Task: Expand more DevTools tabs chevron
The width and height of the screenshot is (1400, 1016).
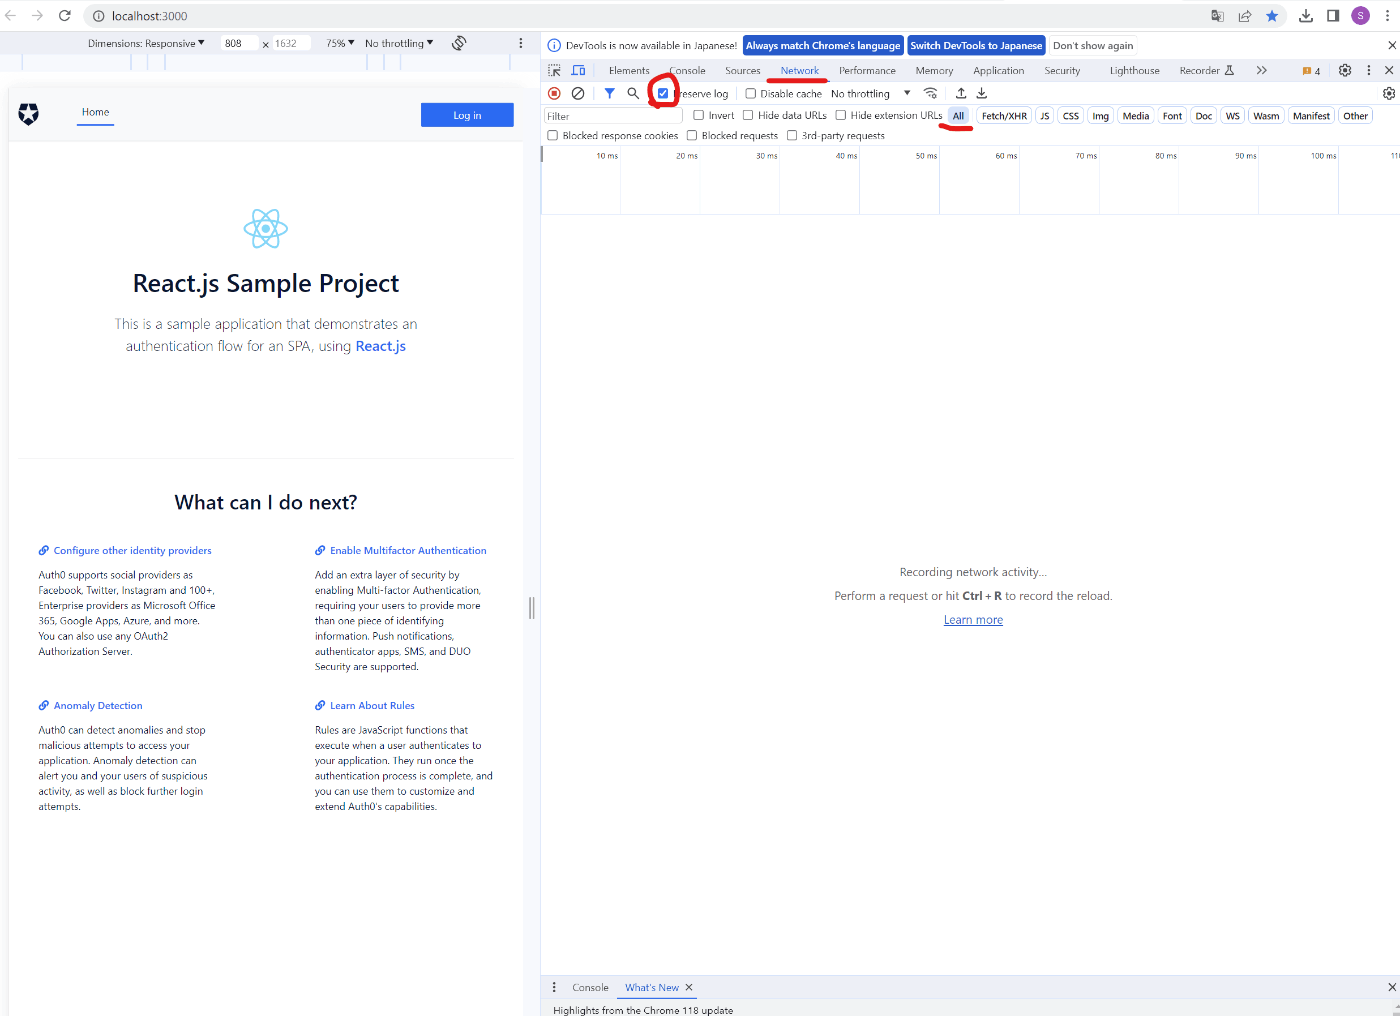Action: pyautogui.click(x=1262, y=70)
